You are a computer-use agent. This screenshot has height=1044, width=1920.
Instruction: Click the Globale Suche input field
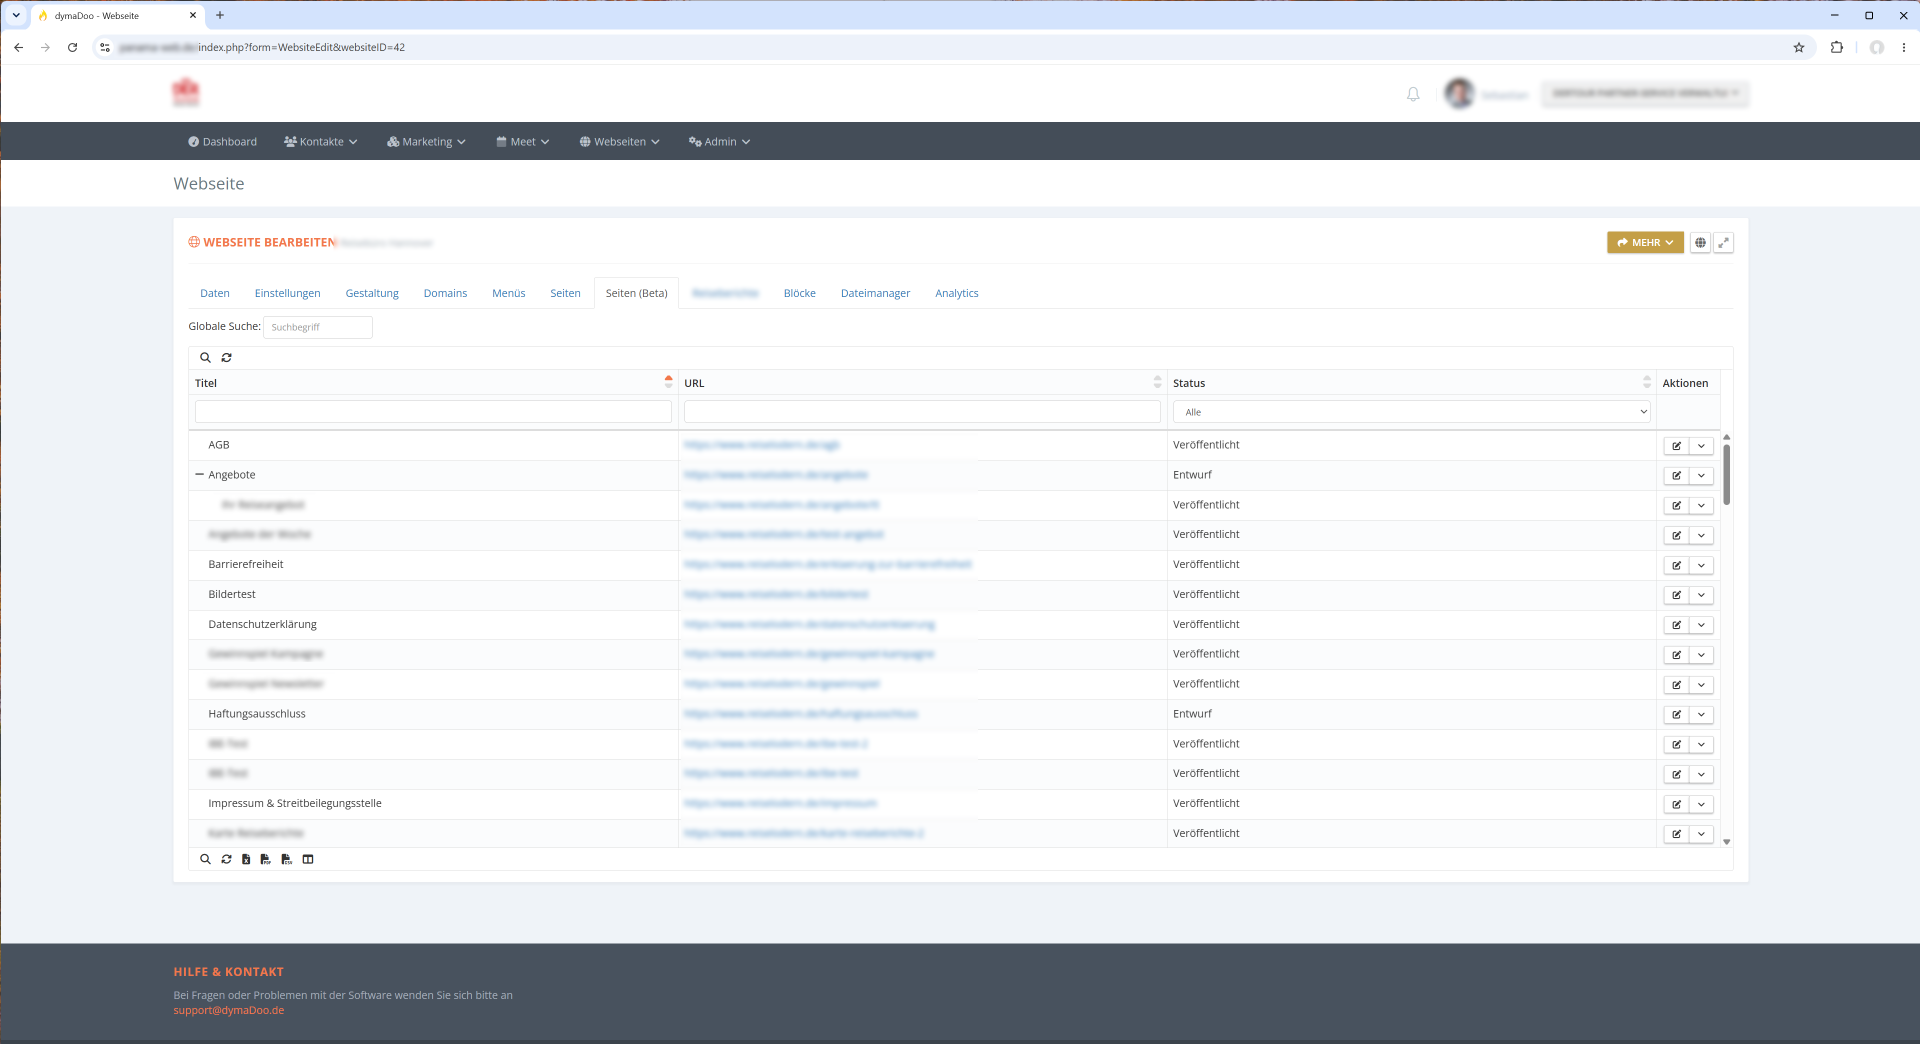tap(318, 327)
